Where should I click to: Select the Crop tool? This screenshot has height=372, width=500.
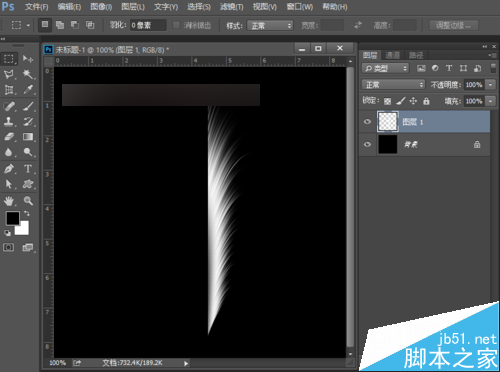pyautogui.click(x=9, y=89)
